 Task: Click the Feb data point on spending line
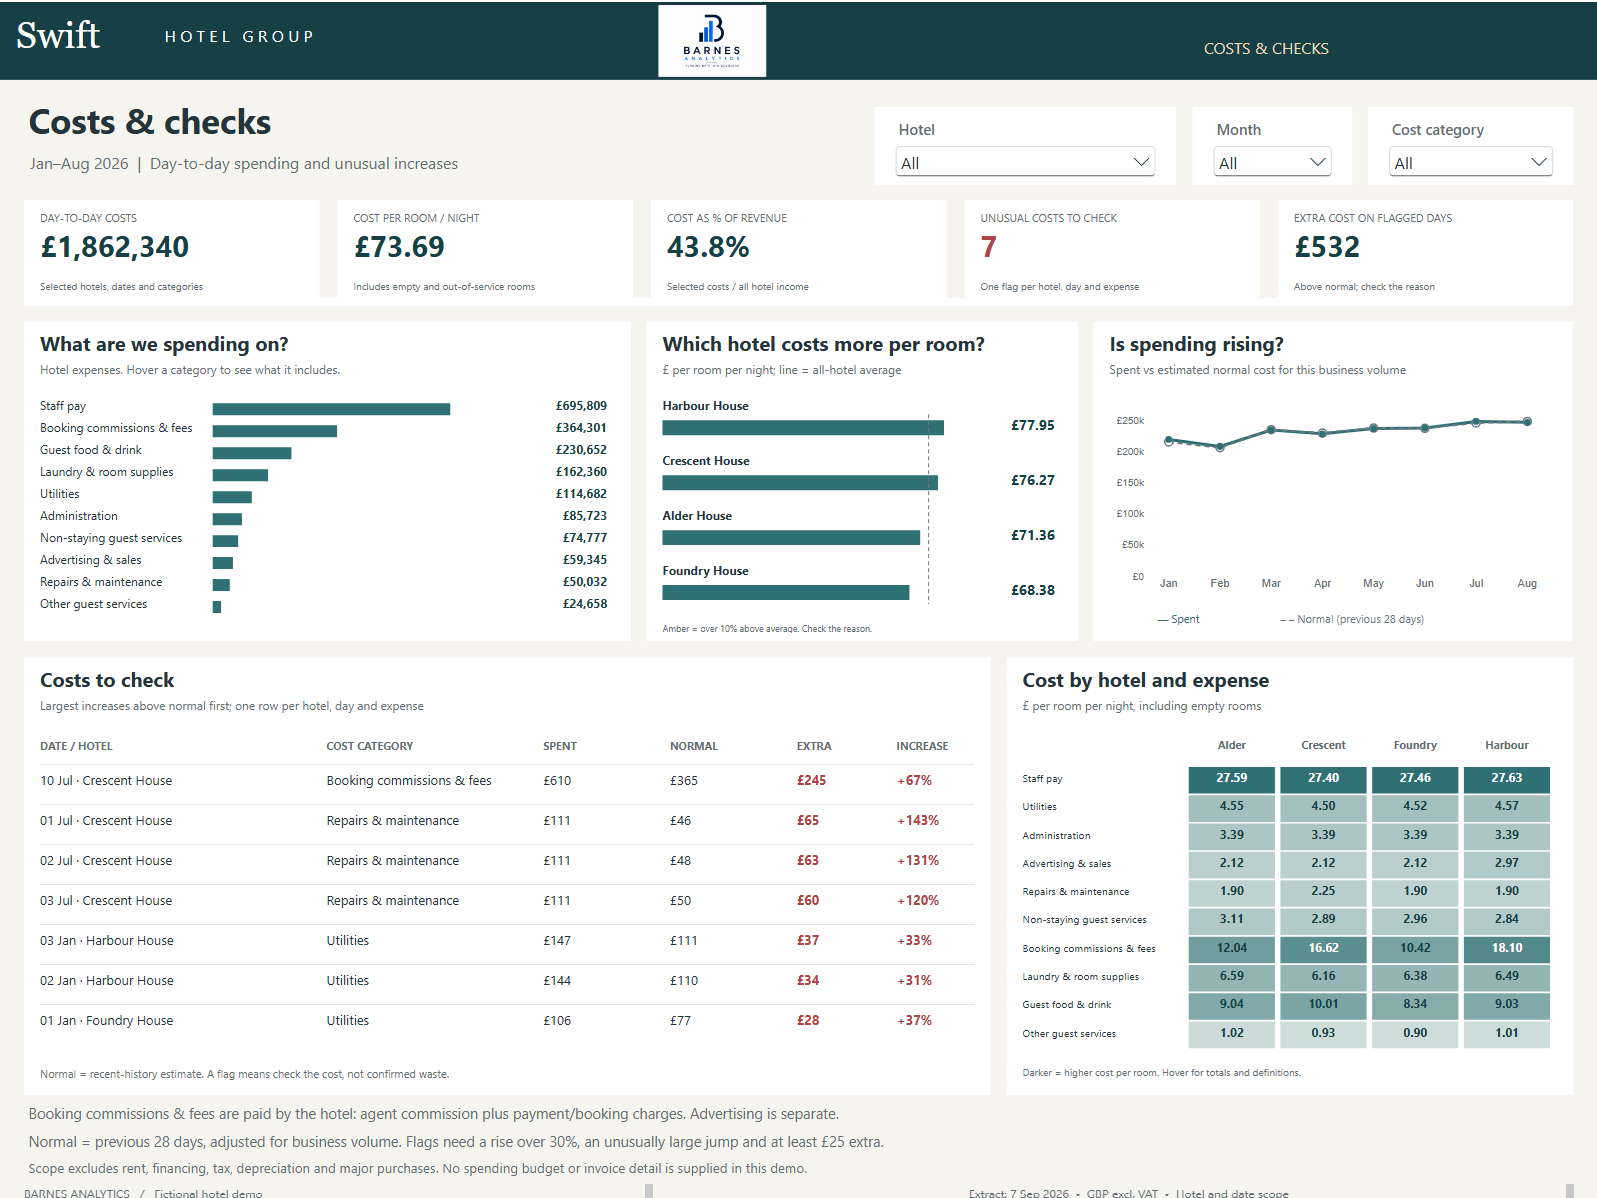tap(1220, 447)
